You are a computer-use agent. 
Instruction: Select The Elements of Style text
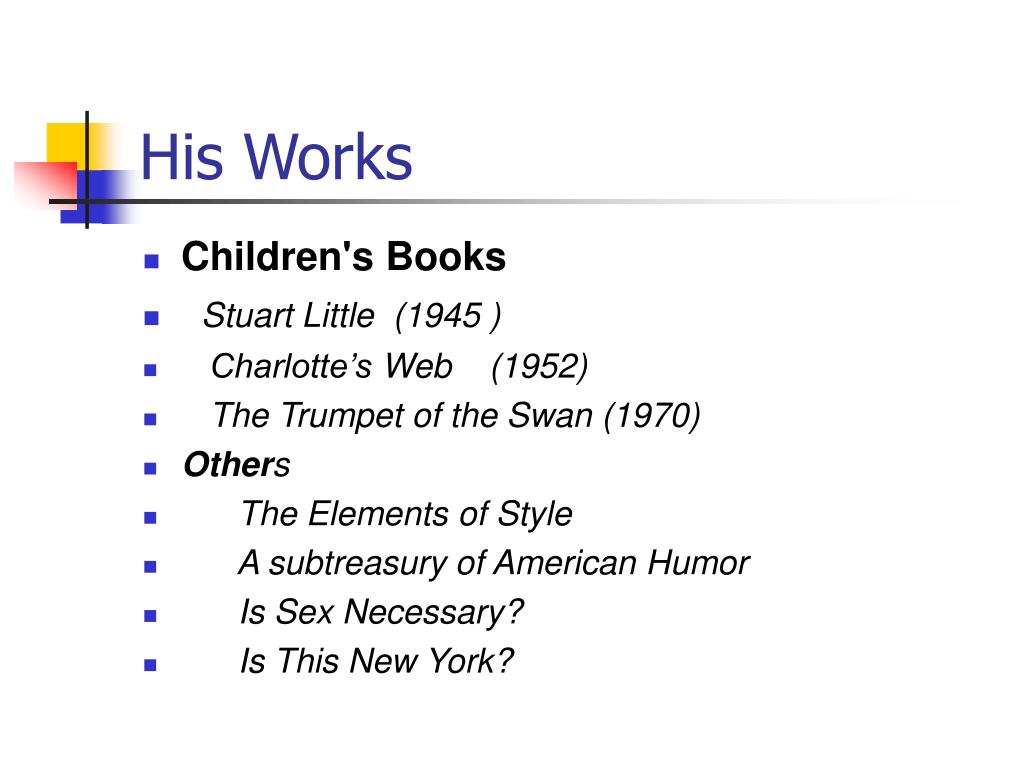coord(407,514)
